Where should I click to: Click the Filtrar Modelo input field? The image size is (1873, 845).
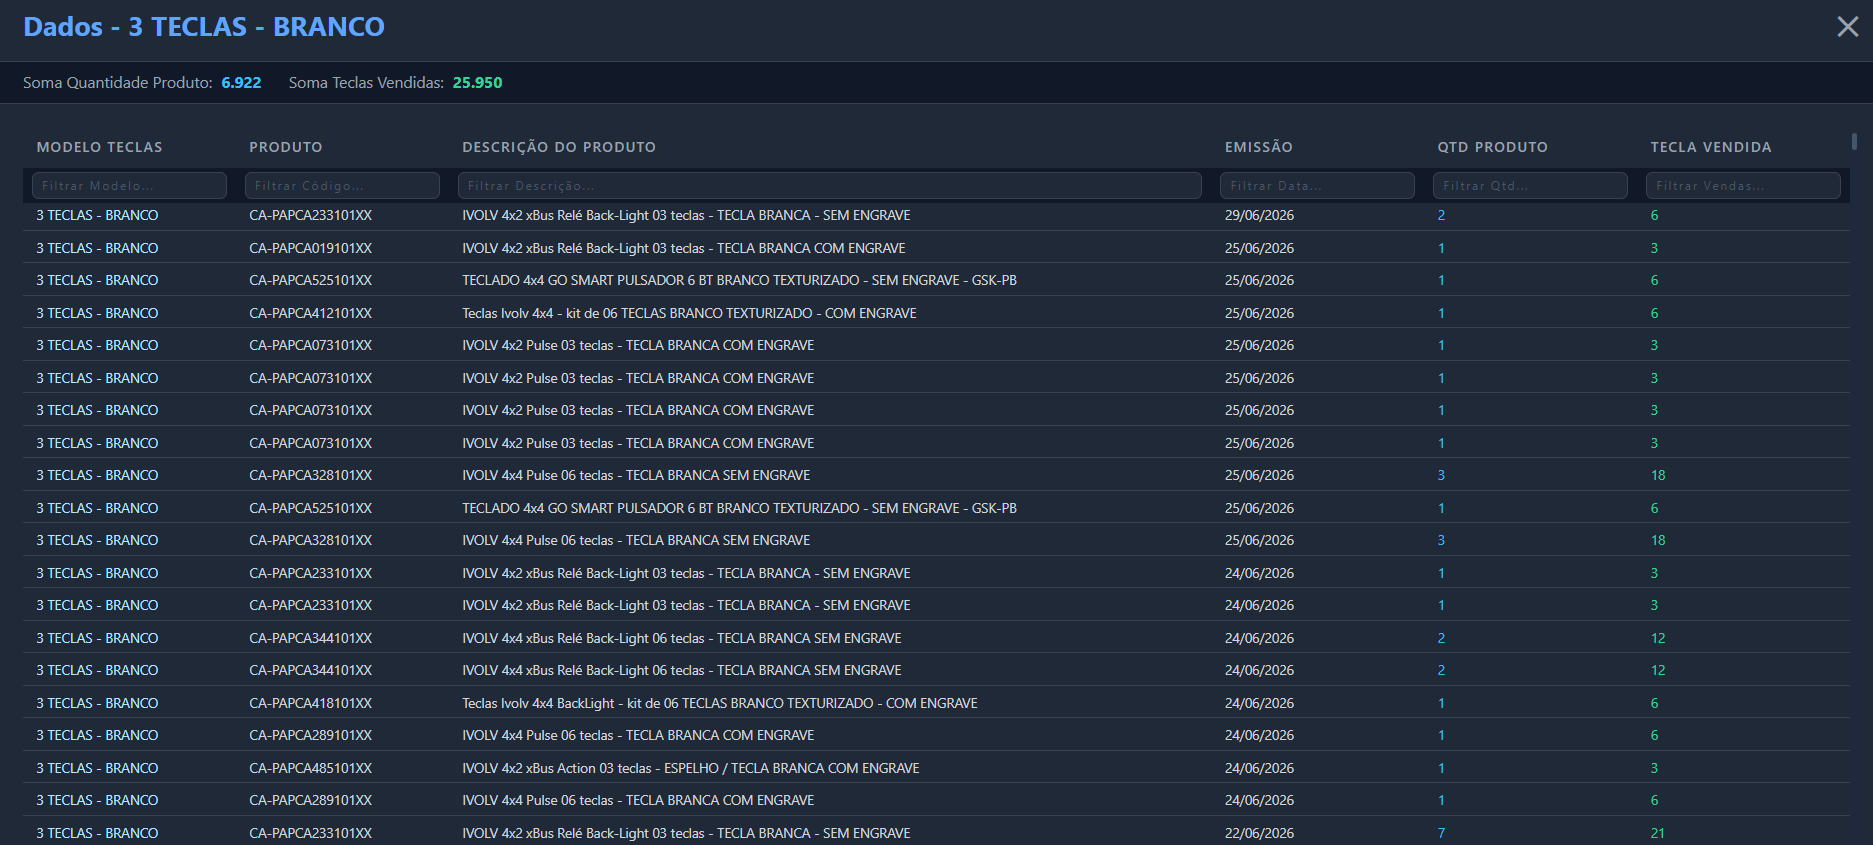(130, 186)
